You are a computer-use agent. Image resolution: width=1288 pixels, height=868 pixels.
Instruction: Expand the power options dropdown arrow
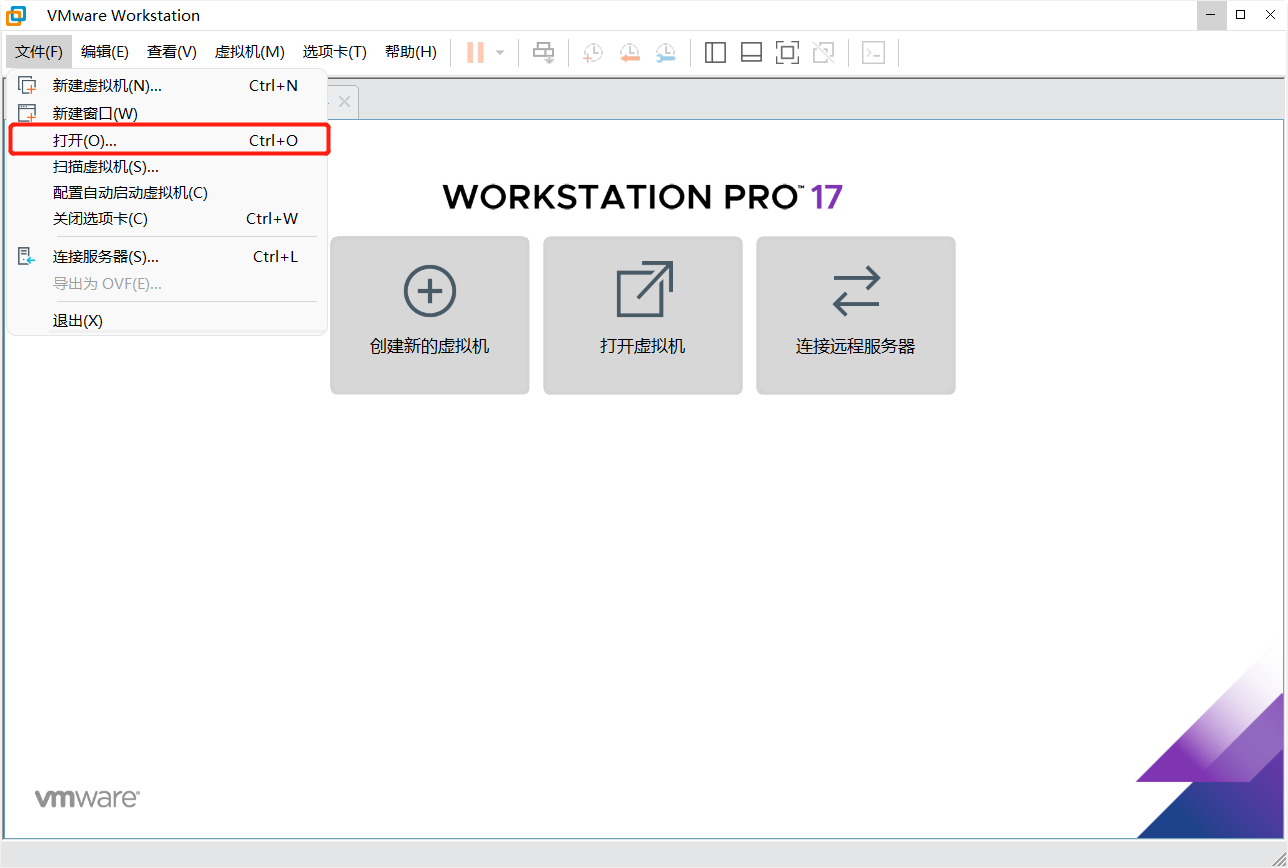(x=500, y=53)
